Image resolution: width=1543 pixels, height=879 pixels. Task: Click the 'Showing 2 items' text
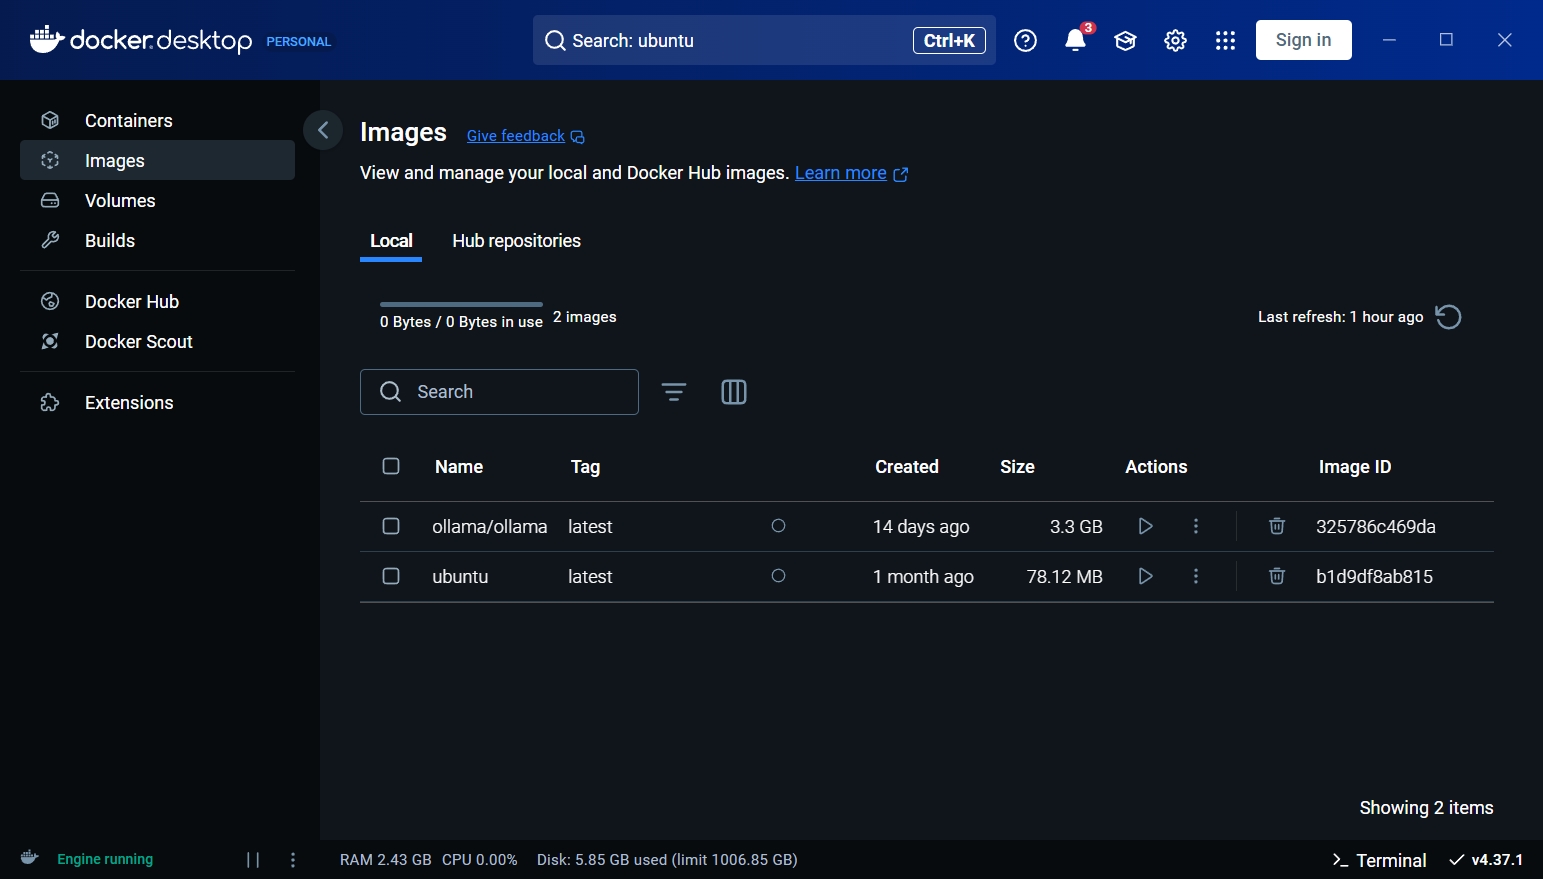pos(1426,808)
